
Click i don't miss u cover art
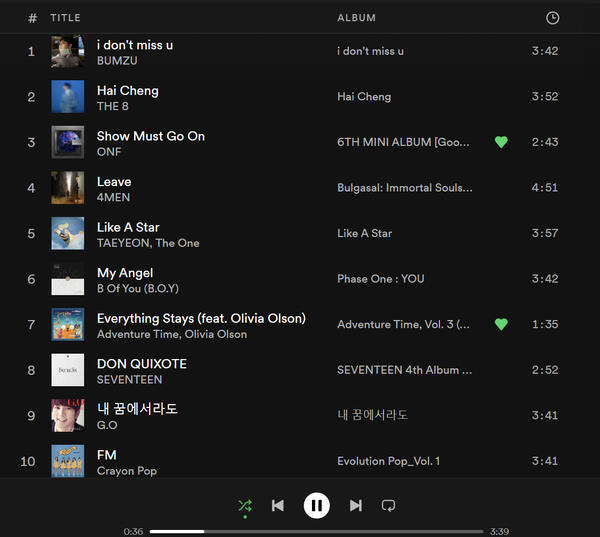(68, 51)
